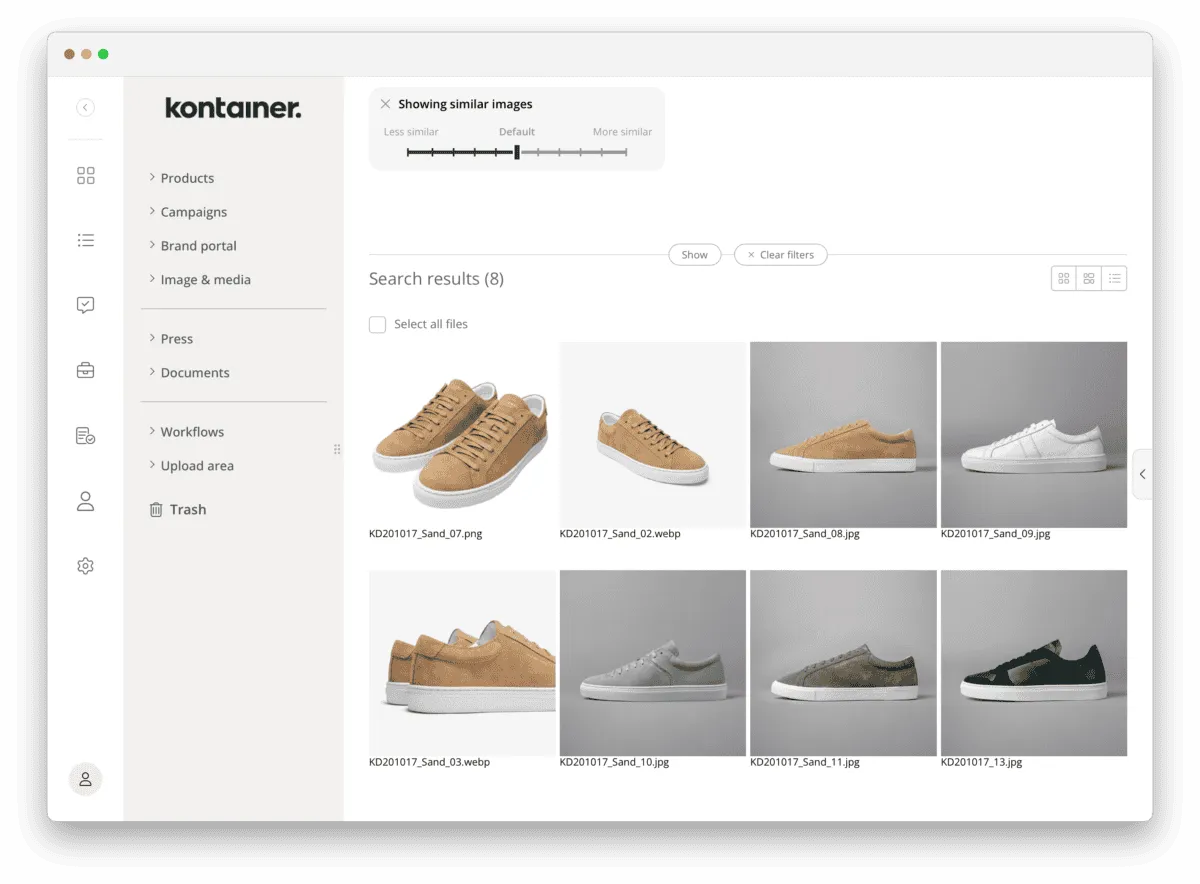
Task: Open the Workflows item
Action: [x=192, y=432]
